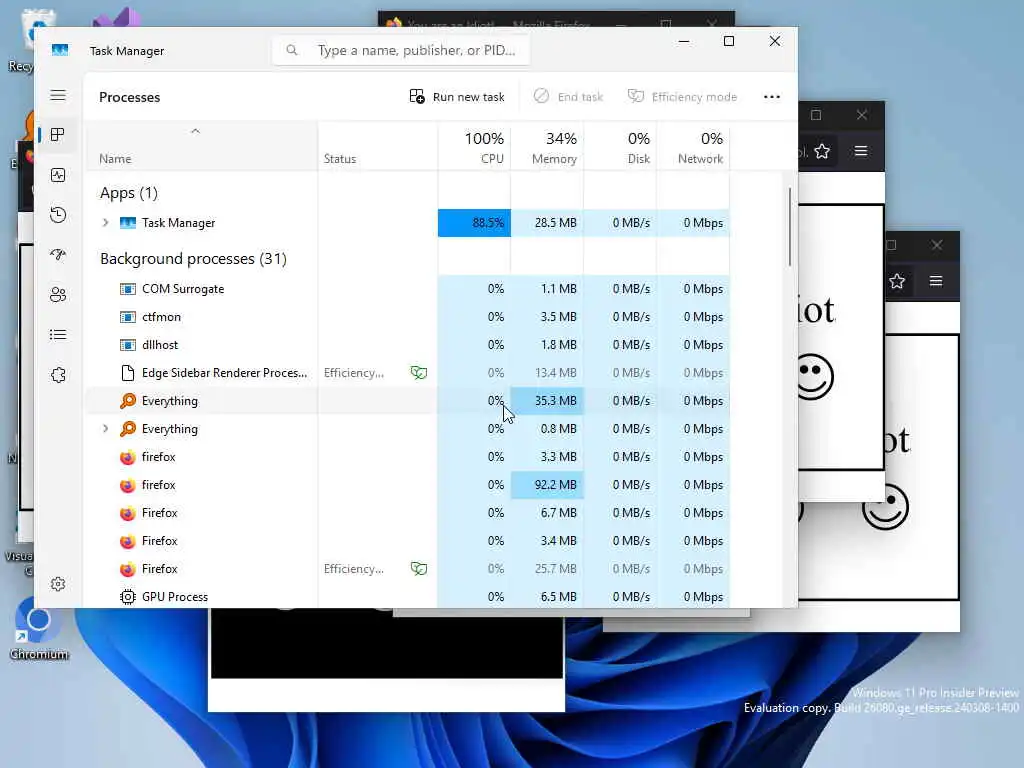Sort processes by Memory column
The height and width of the screenshot is (768, 1024).
(547, 148)
